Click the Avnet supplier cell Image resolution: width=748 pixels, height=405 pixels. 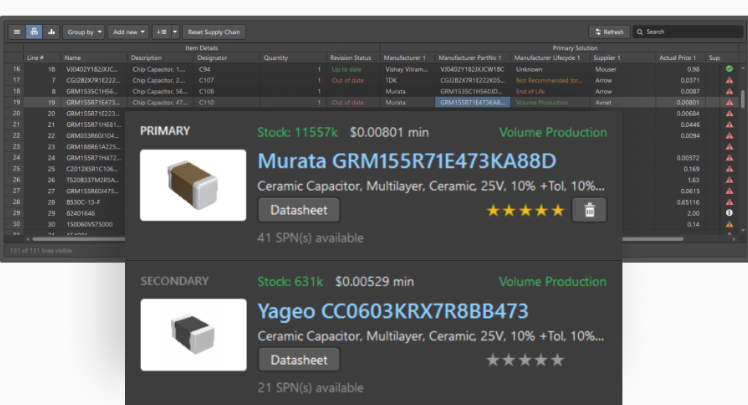tap(603, 102)
